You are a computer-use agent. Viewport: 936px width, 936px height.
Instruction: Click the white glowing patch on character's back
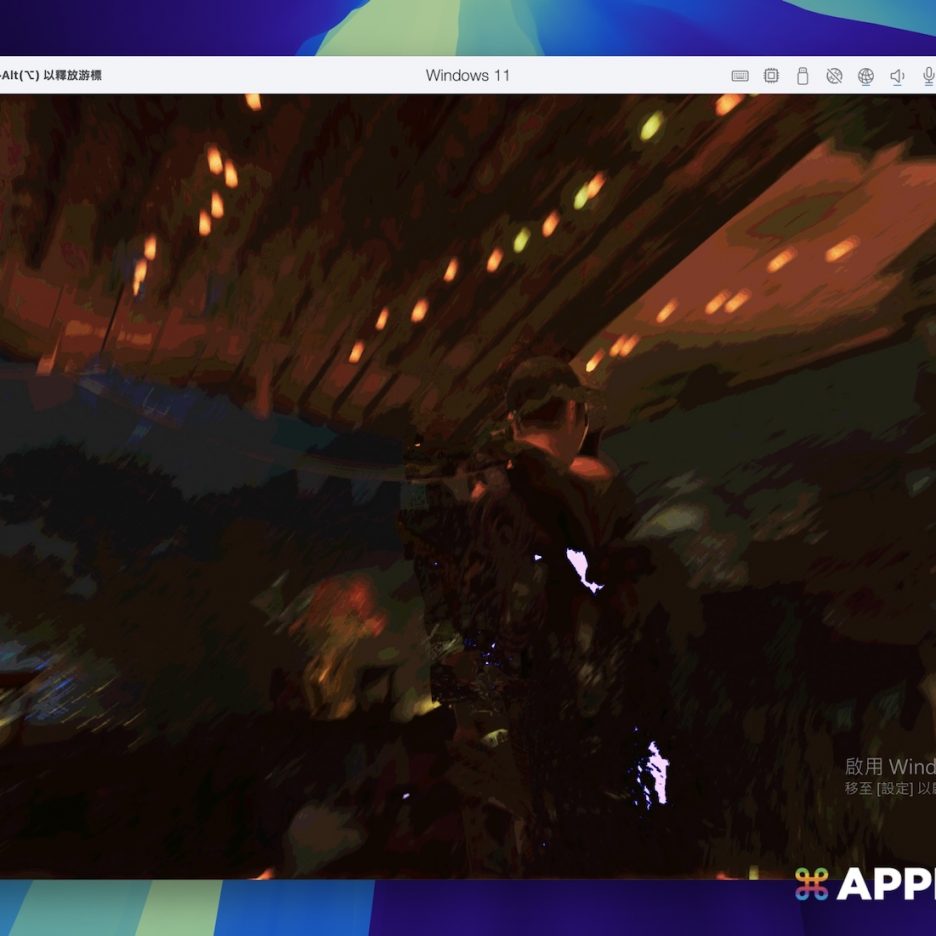584,569
